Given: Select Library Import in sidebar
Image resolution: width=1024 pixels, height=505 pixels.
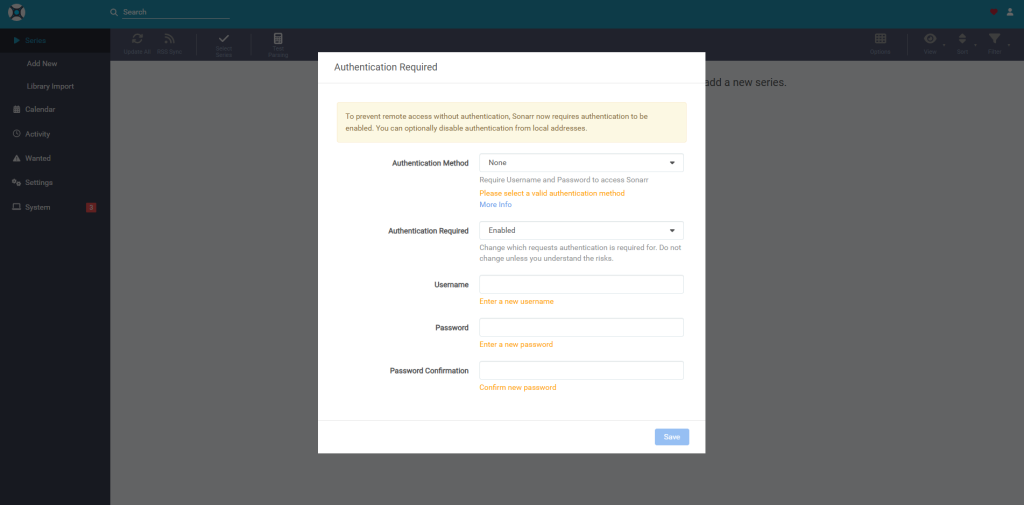Looking at the screenshot, I should coord(50,86).
